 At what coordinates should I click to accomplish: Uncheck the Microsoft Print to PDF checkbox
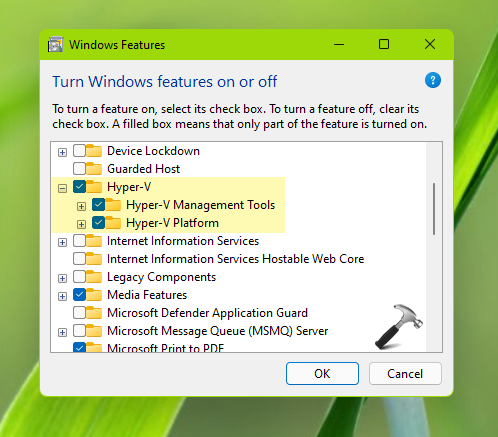tap(79, 347)
